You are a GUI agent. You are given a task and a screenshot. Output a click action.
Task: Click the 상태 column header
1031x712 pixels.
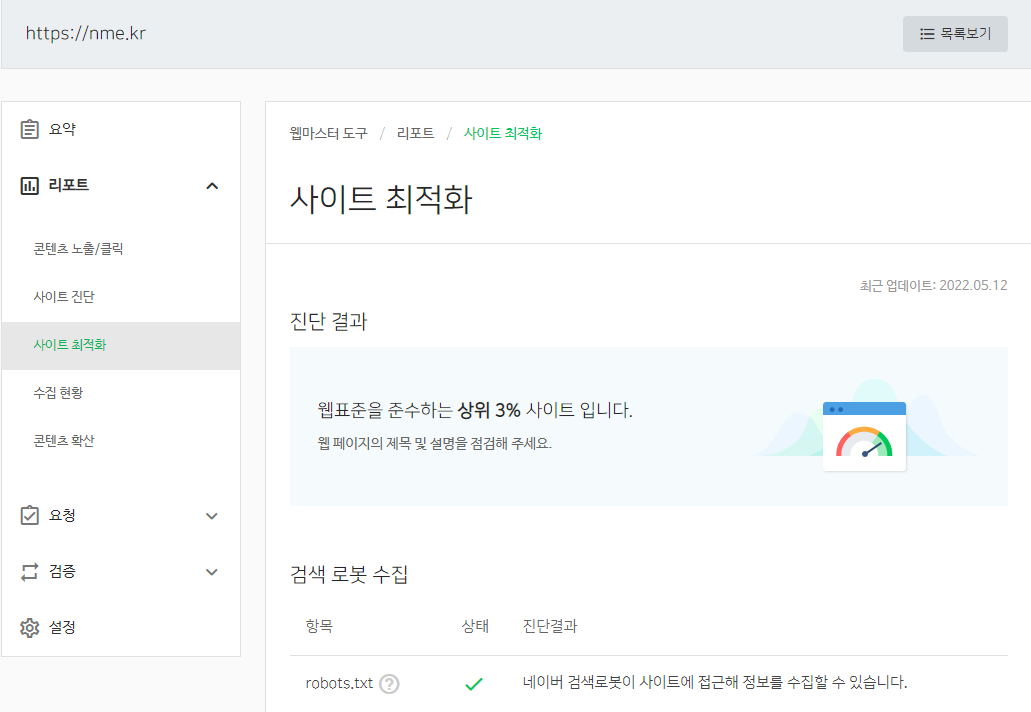(475, 626)
